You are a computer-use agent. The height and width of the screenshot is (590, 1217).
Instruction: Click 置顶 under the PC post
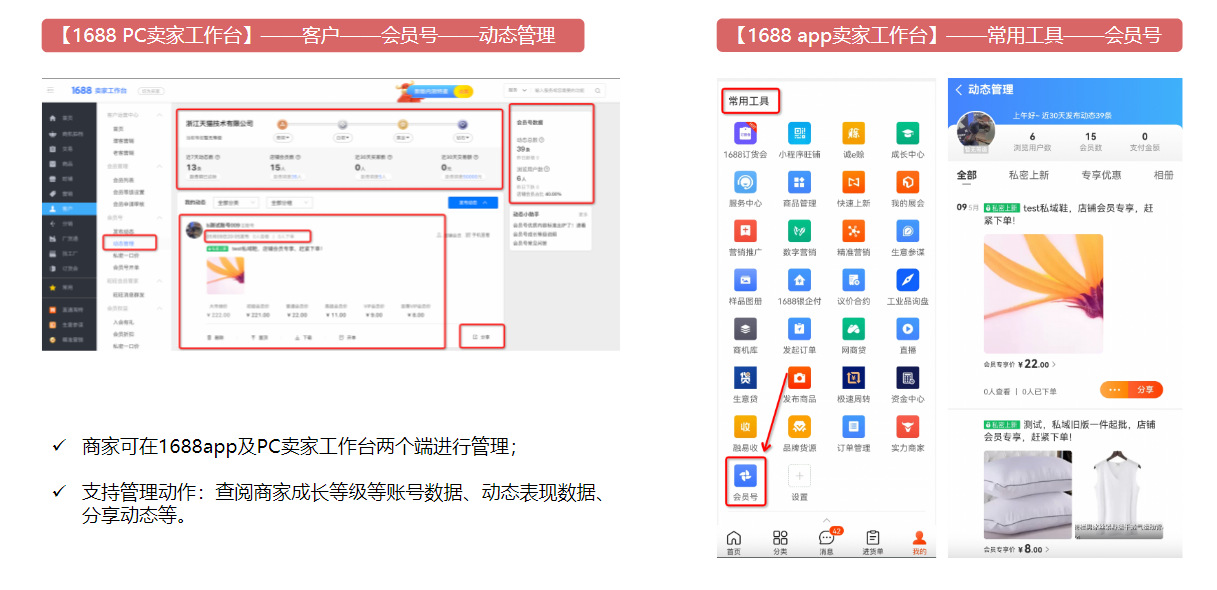coord(260,338)
